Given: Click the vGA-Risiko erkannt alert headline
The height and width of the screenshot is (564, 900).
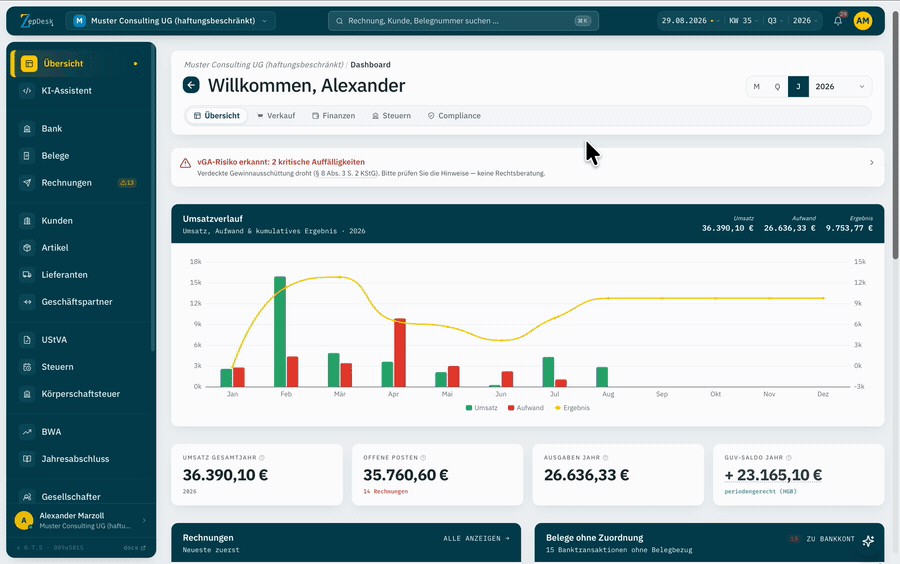Looking at the screenshot, I should coord(281,162).
